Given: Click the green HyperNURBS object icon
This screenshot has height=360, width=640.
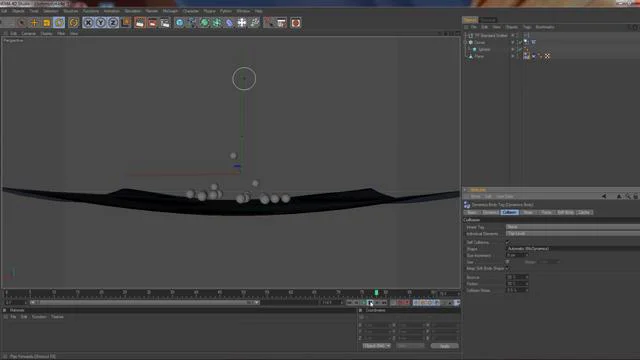Looking at the screenshot, I should coord(204,23).
